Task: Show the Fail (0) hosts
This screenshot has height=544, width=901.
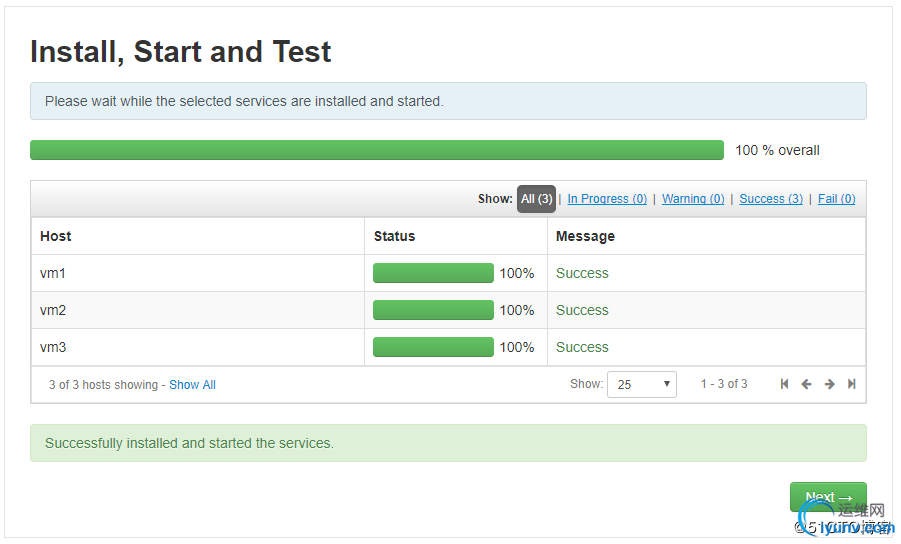Action: (836, 199)
